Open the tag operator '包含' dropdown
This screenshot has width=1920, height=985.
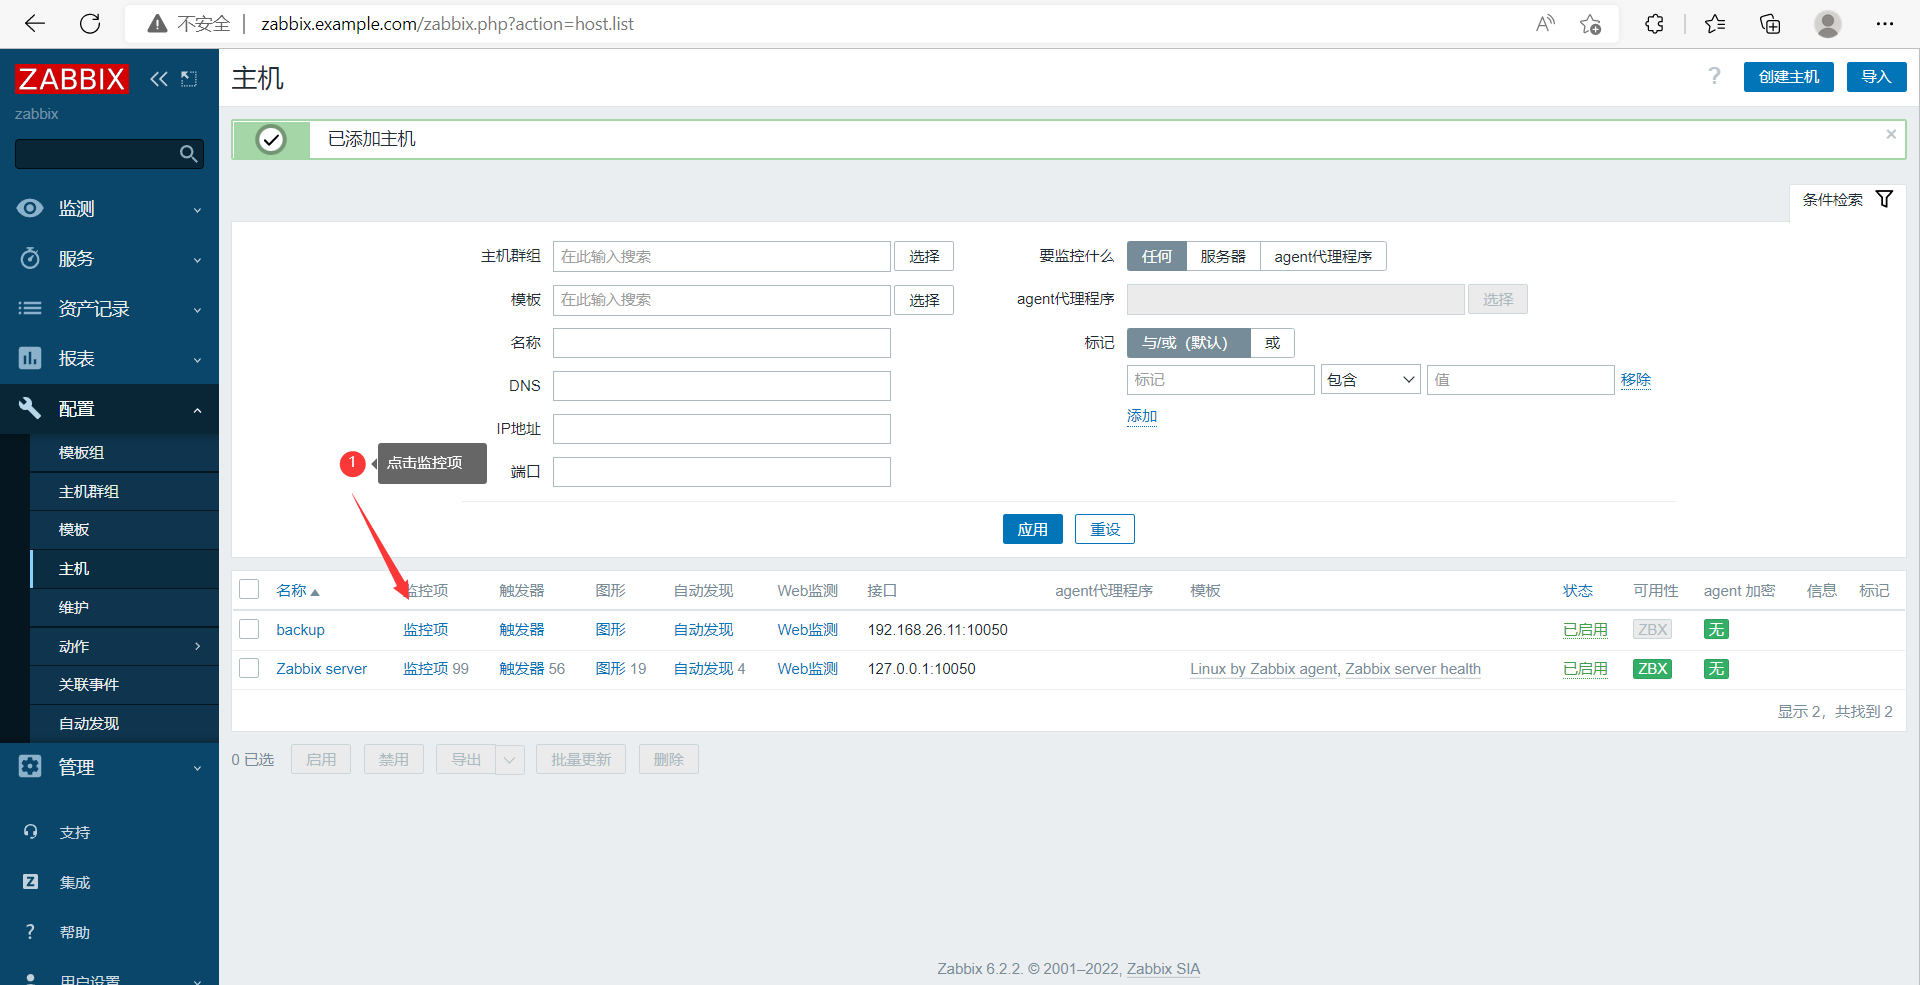1370,380
